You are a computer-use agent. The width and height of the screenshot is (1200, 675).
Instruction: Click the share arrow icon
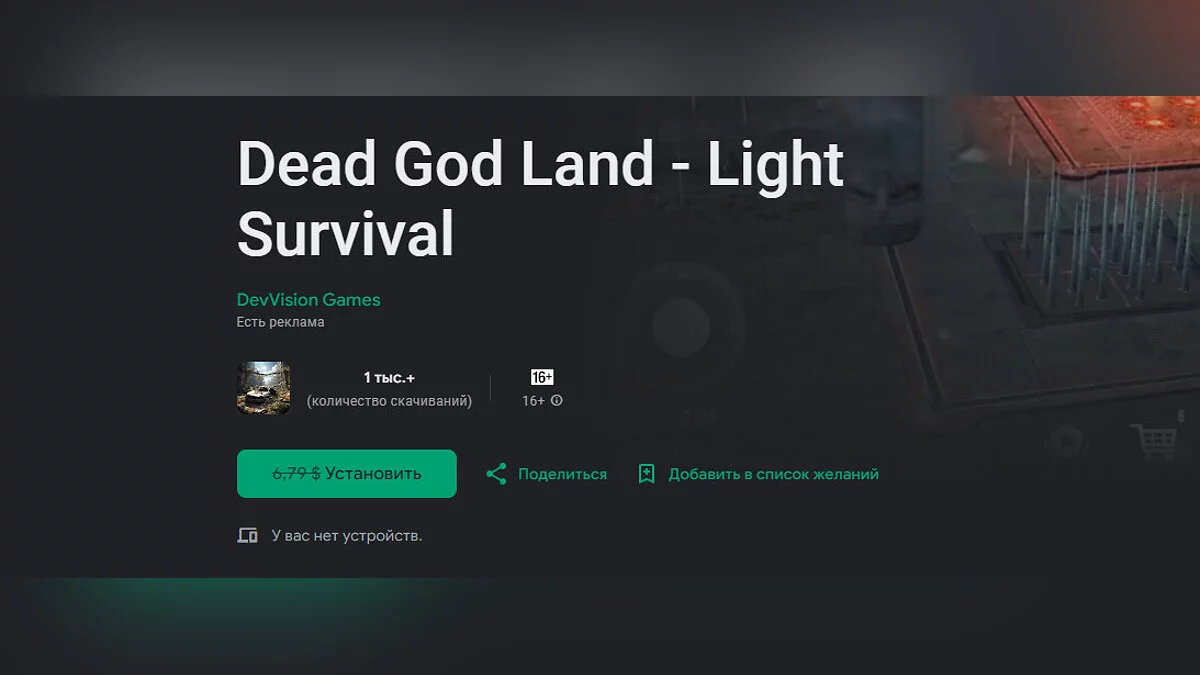coord(496,474)
